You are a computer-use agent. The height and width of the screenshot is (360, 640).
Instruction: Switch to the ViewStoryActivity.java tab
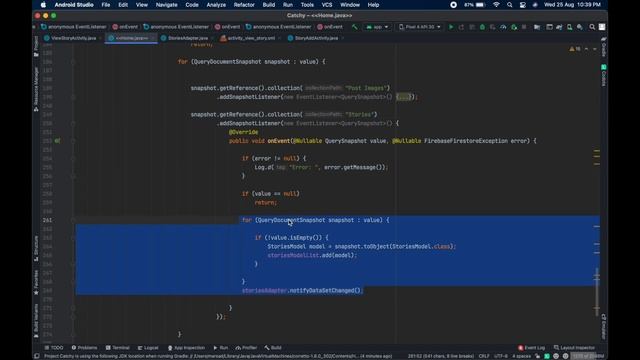[73, 38]
